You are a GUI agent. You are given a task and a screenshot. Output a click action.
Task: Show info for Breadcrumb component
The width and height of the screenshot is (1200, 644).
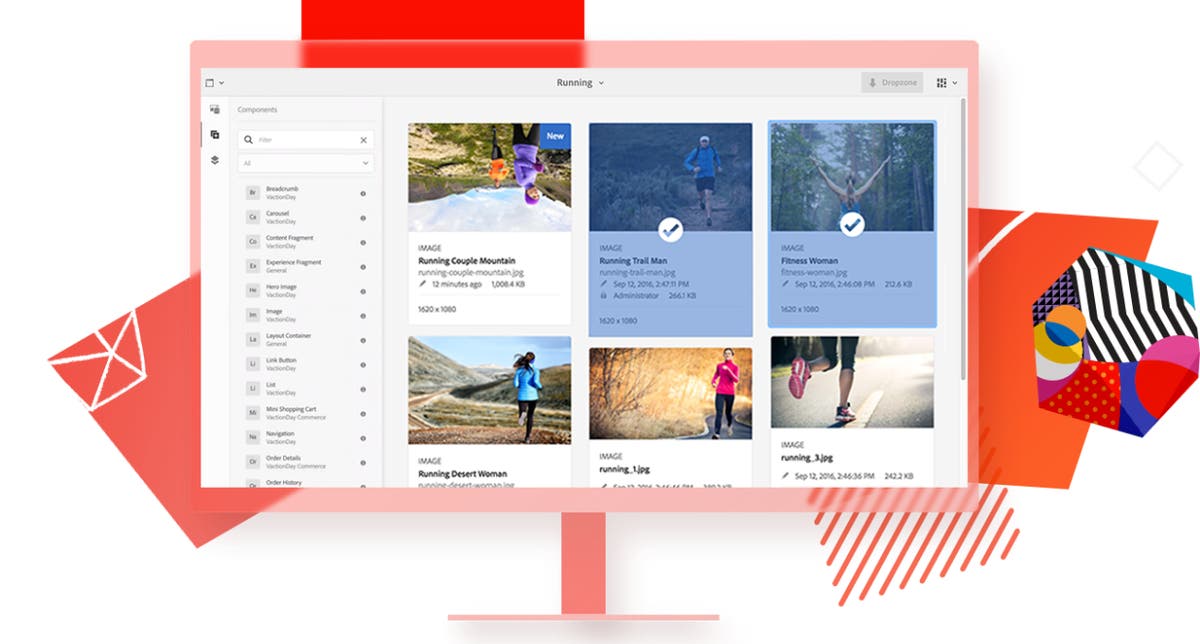(x=362, y=193)
